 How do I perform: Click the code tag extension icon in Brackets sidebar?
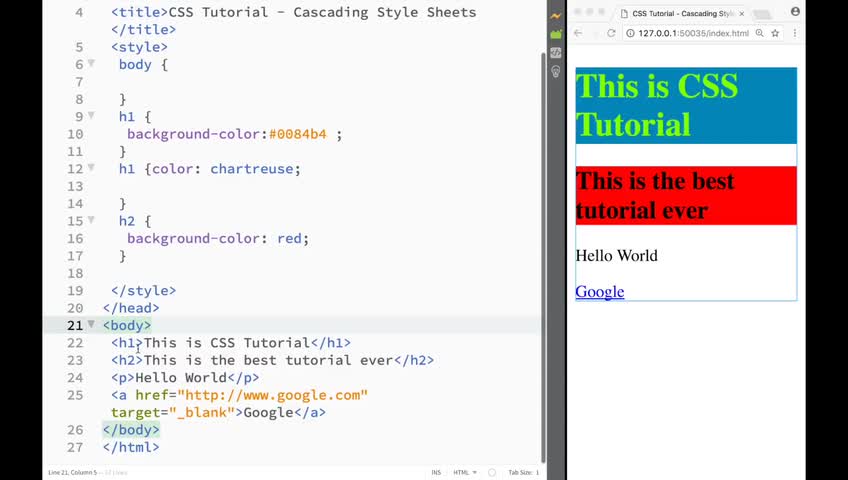coord(555,52)
